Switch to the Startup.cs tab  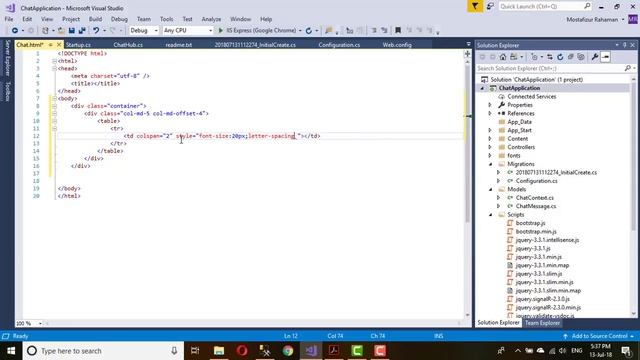coord(79,45)
